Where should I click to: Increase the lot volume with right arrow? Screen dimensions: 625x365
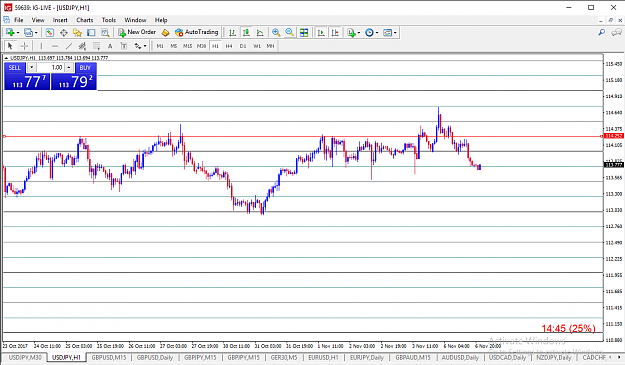pos(69,68)
